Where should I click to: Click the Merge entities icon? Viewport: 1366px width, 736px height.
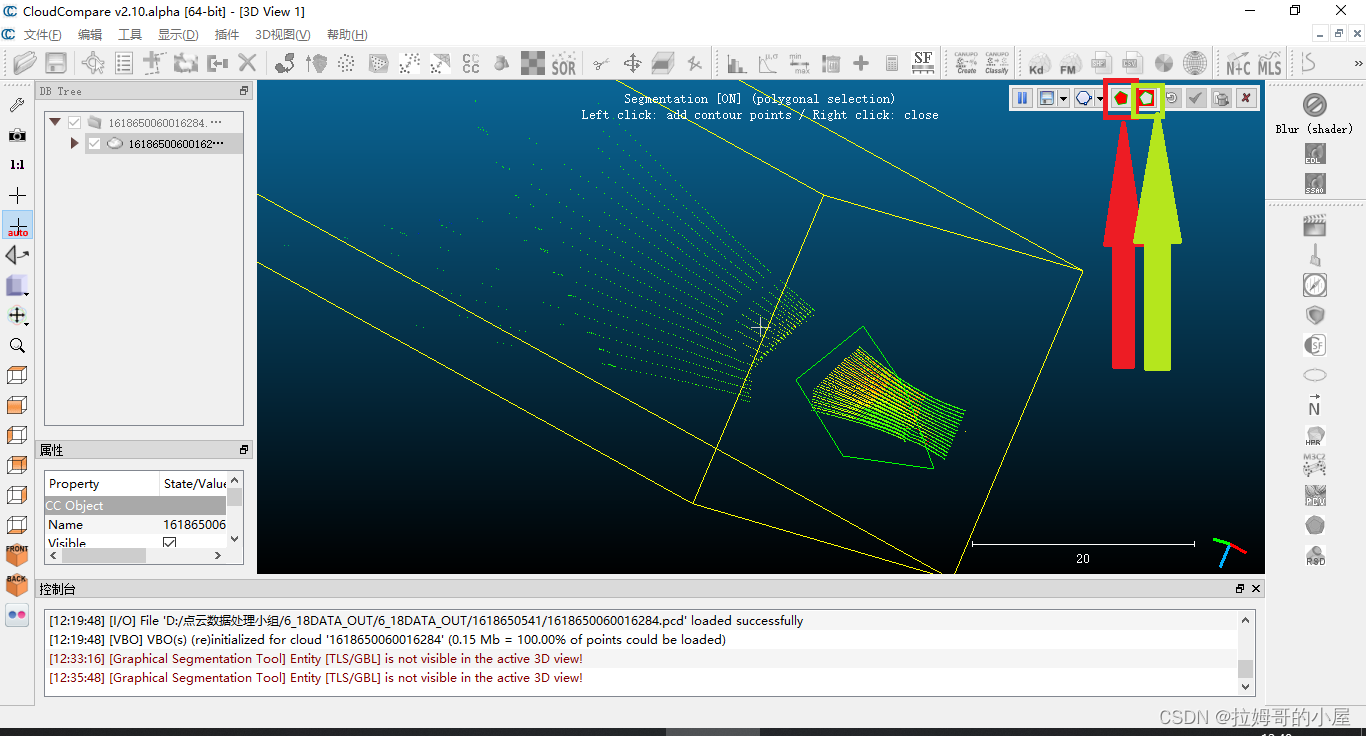click(217, 63)
